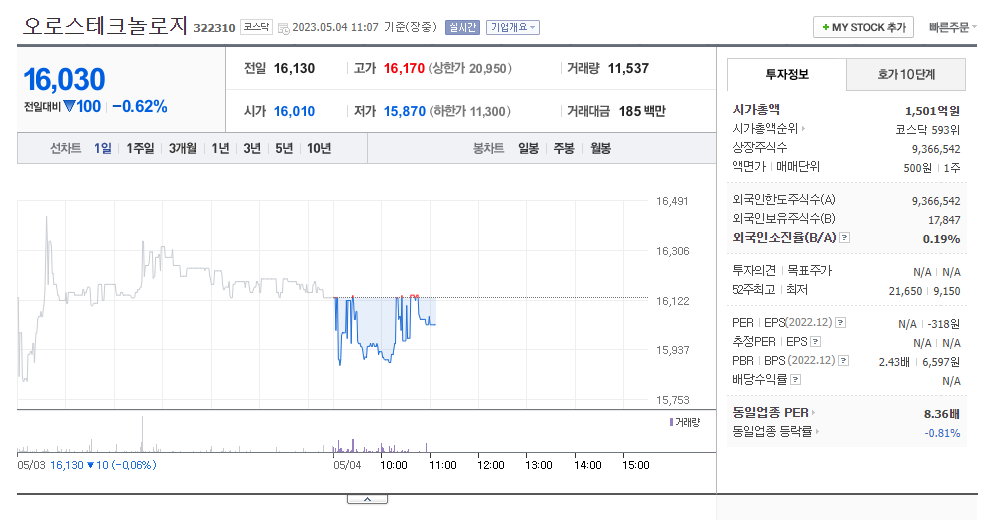
Task: Click the current price 16,030
Action: coord(64,80)
